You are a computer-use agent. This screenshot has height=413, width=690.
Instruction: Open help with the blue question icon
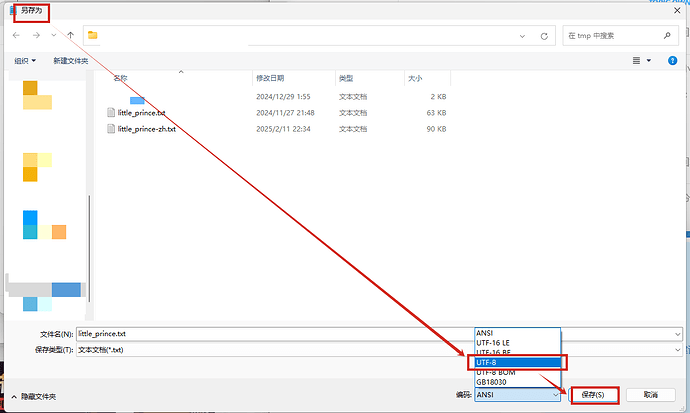click(672, 61)
